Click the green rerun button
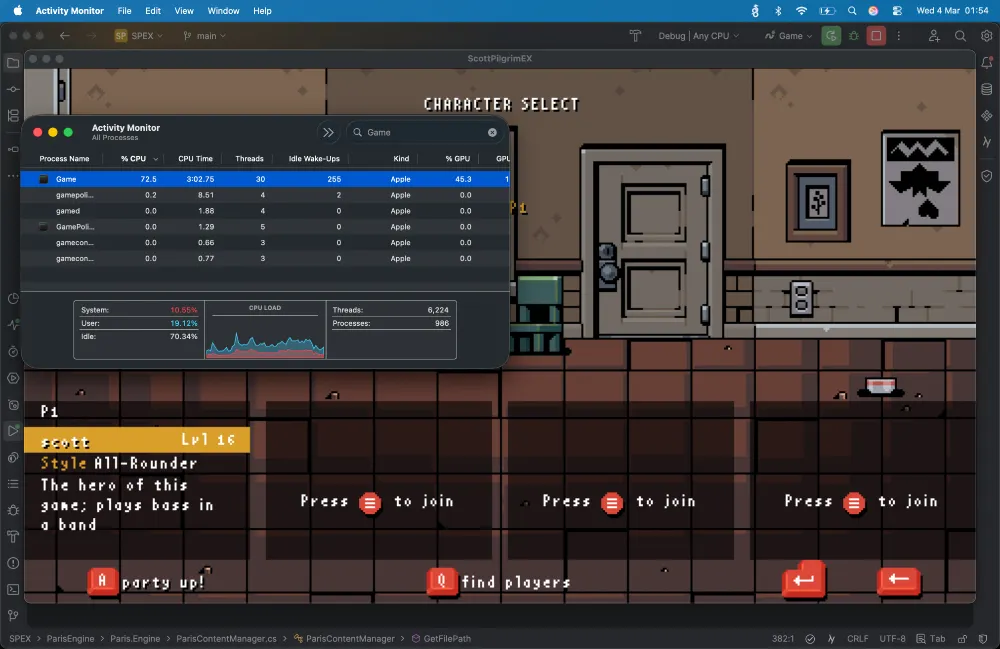The image size is (1000, 649). [x=831, y=36]
